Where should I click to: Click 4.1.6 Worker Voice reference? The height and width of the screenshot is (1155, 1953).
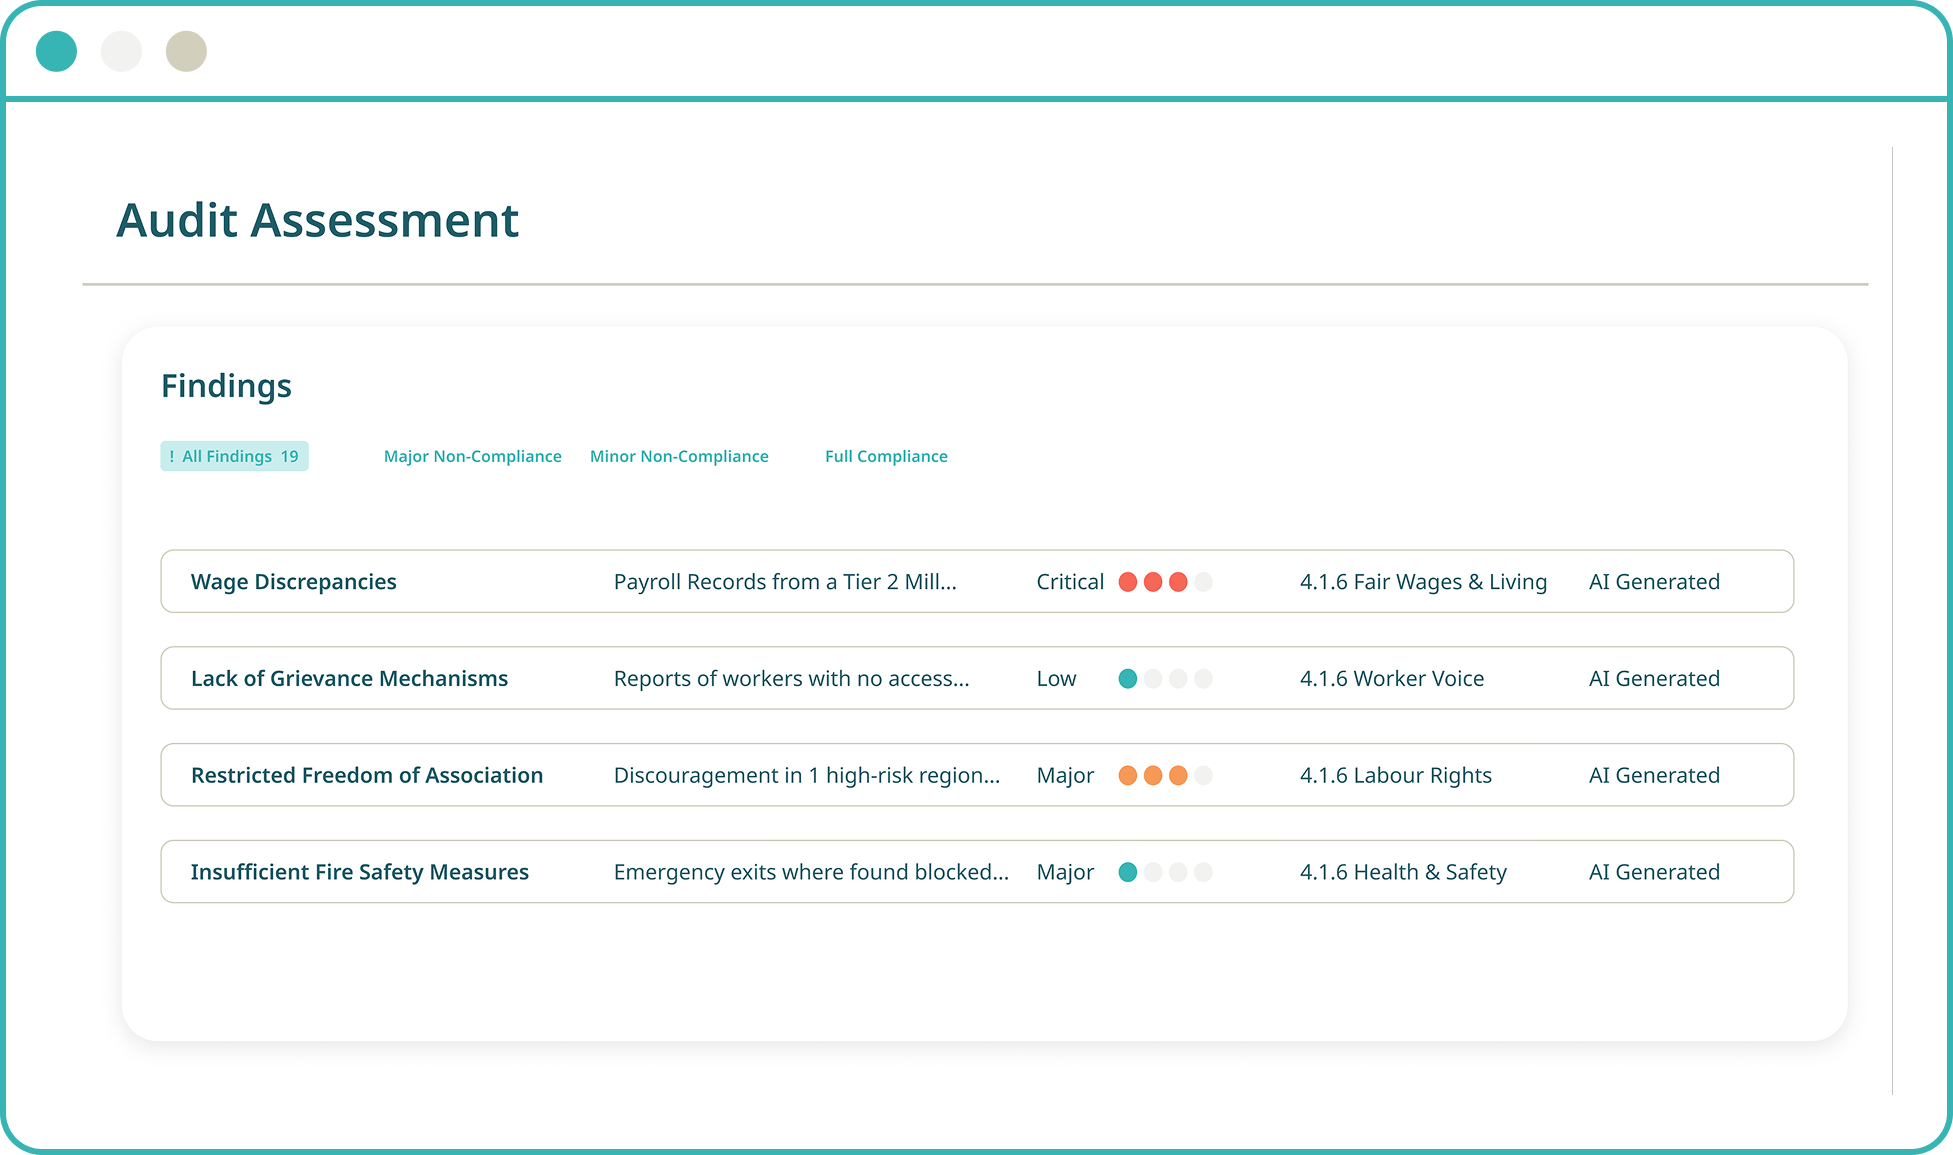coord(1391,679)
